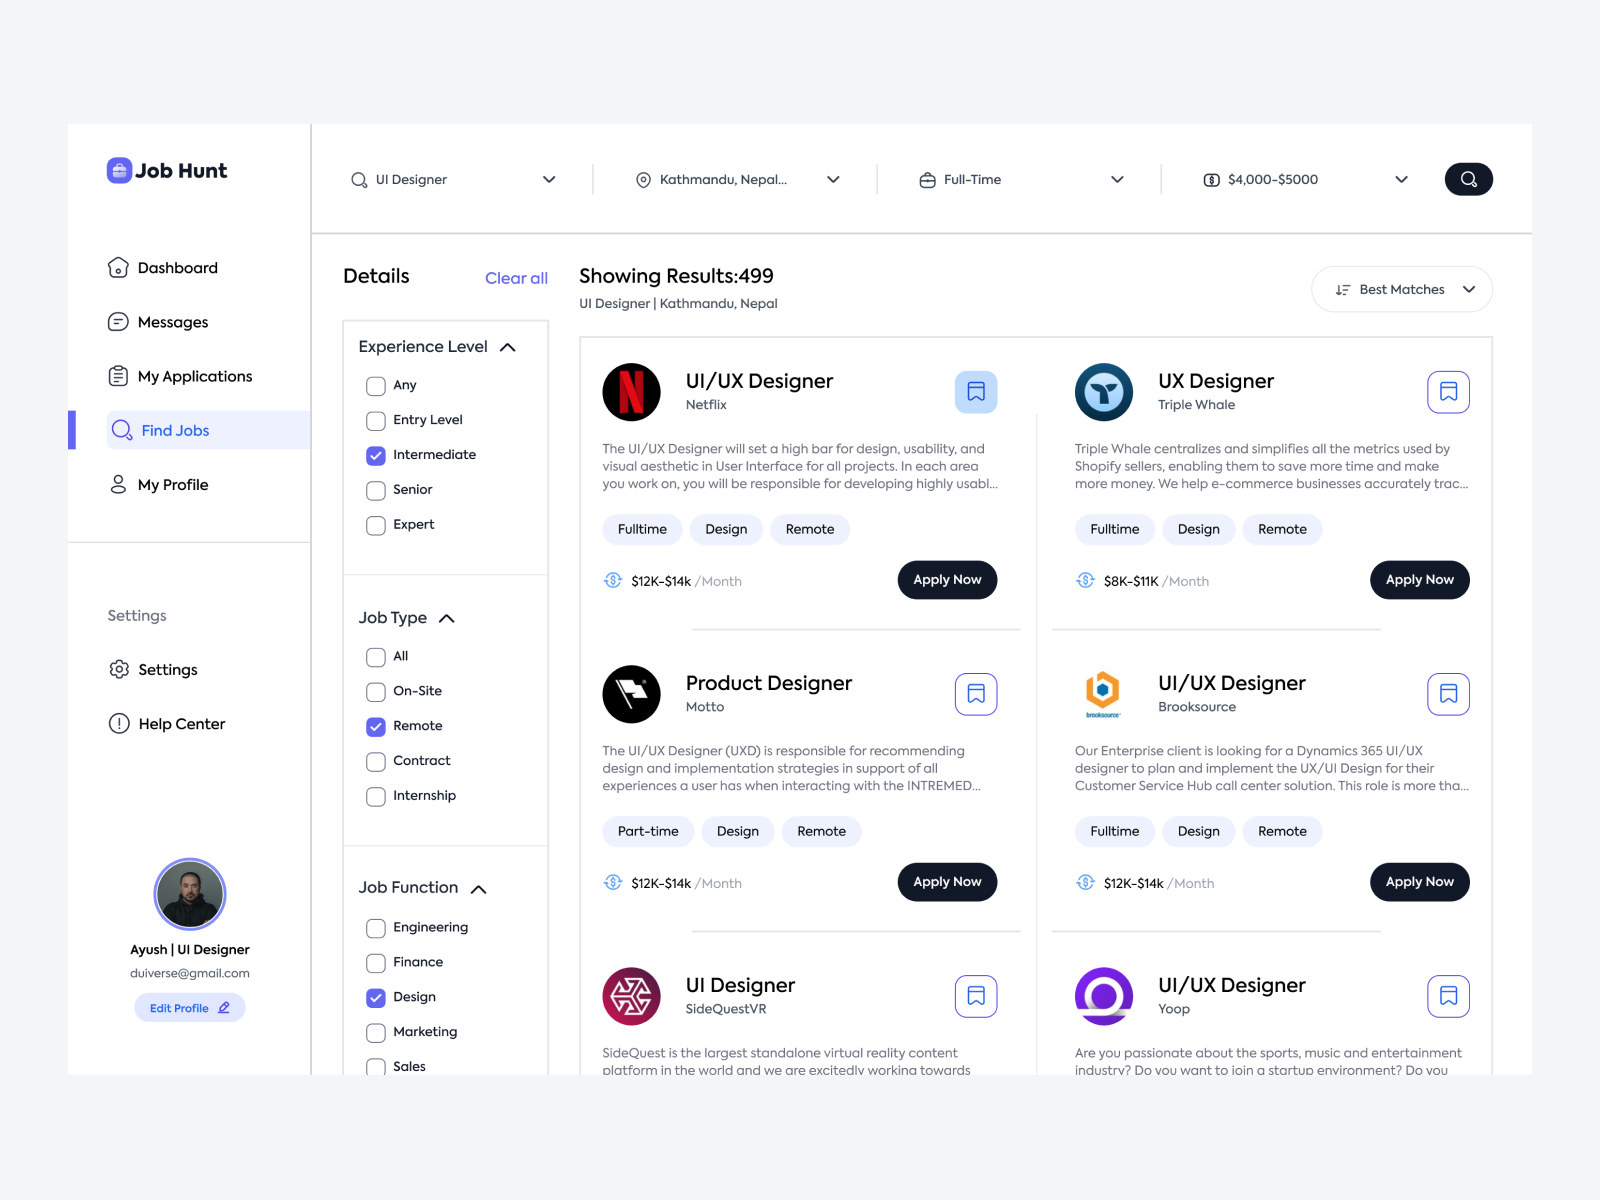Open Dashboard in the sidebar
Image resolution: width=1600 pixels, height=1200 pixels.
pos(163,268)
